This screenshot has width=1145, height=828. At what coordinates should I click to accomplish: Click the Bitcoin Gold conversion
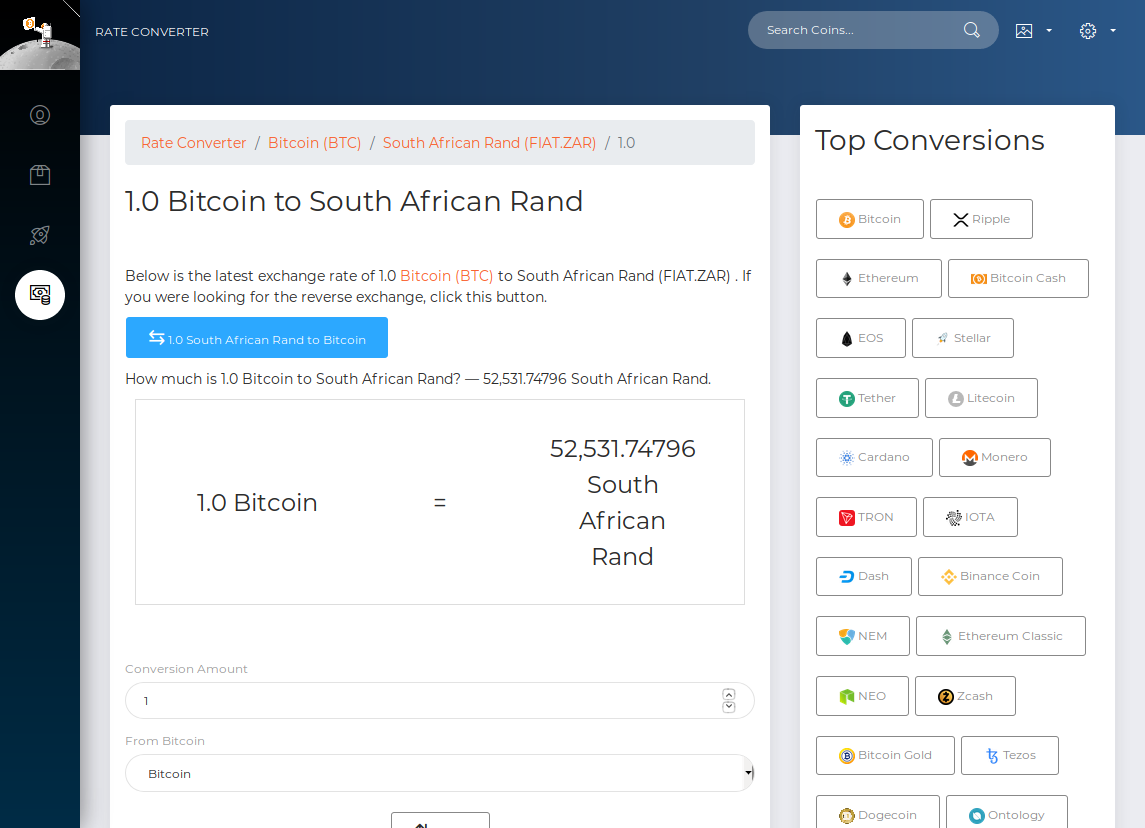[x=885, y=755]
